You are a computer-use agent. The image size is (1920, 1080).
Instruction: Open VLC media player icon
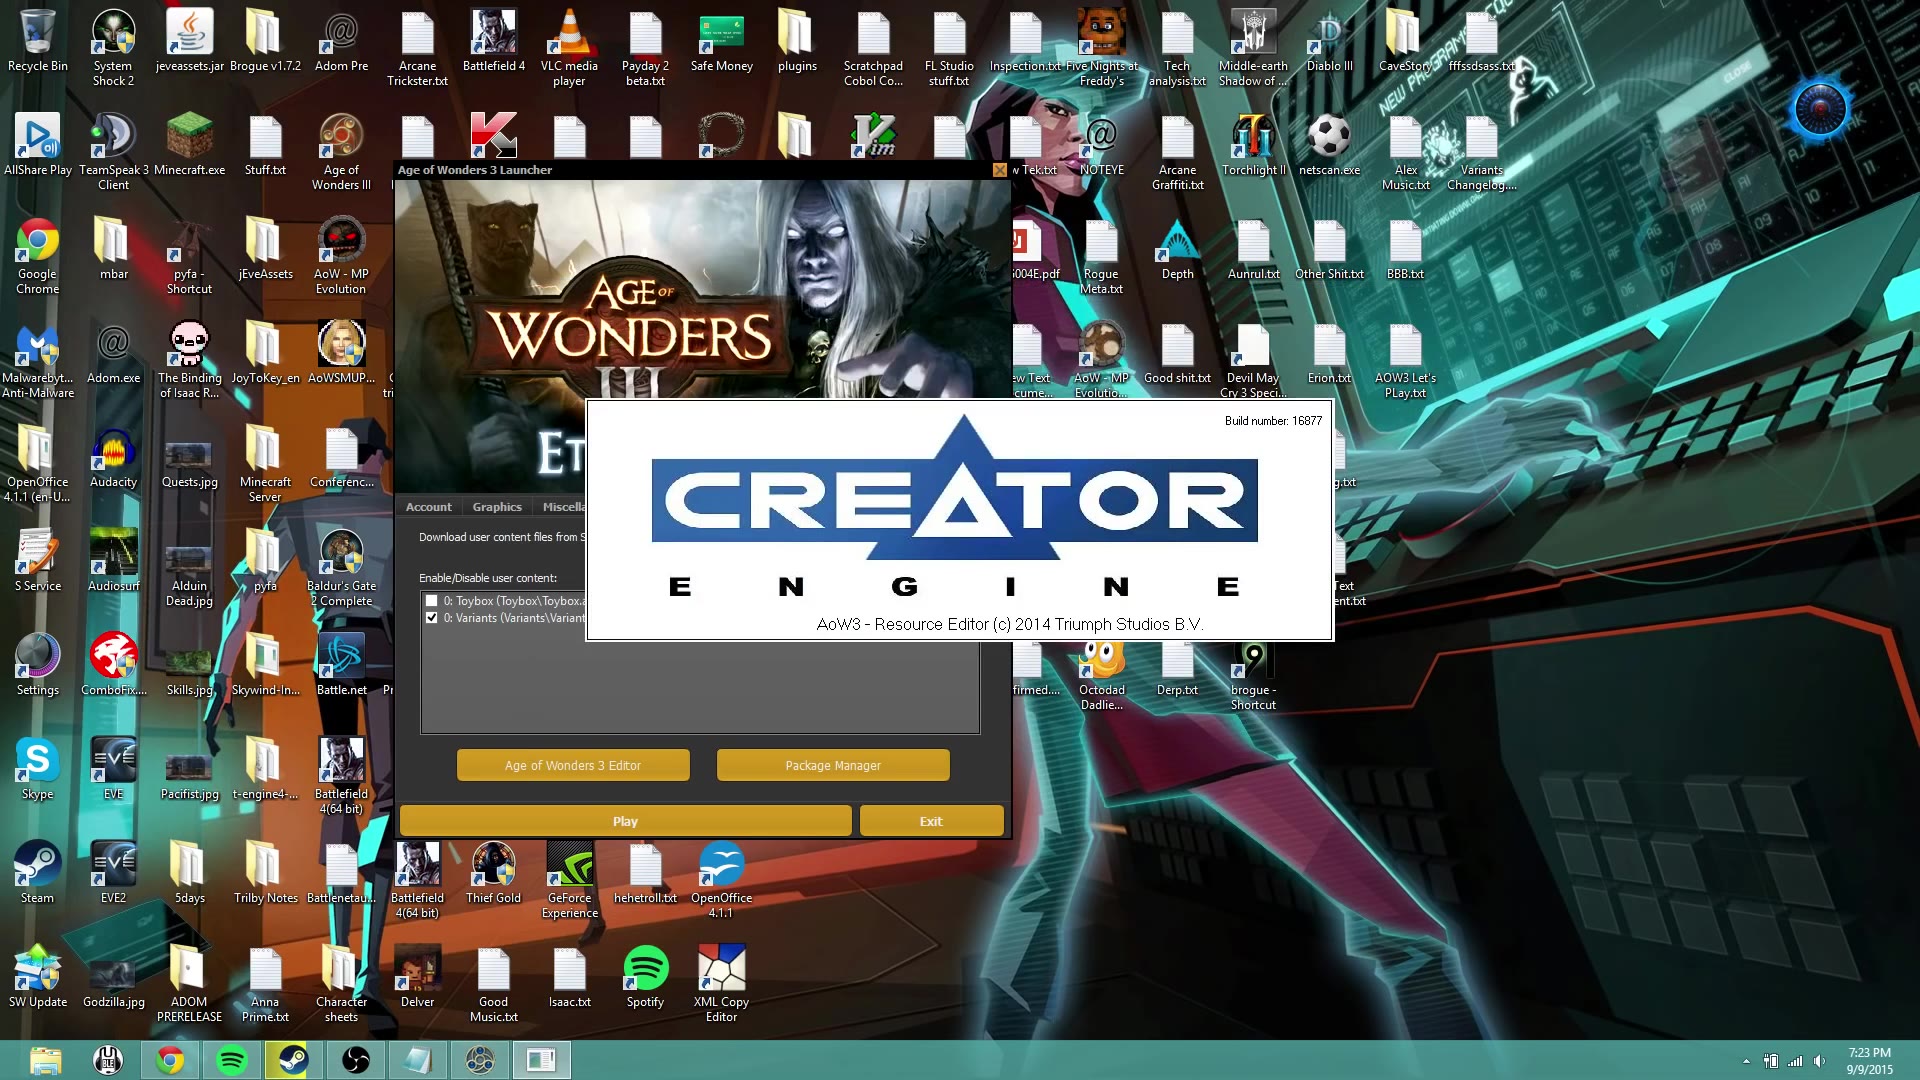[x=569, y=47]
